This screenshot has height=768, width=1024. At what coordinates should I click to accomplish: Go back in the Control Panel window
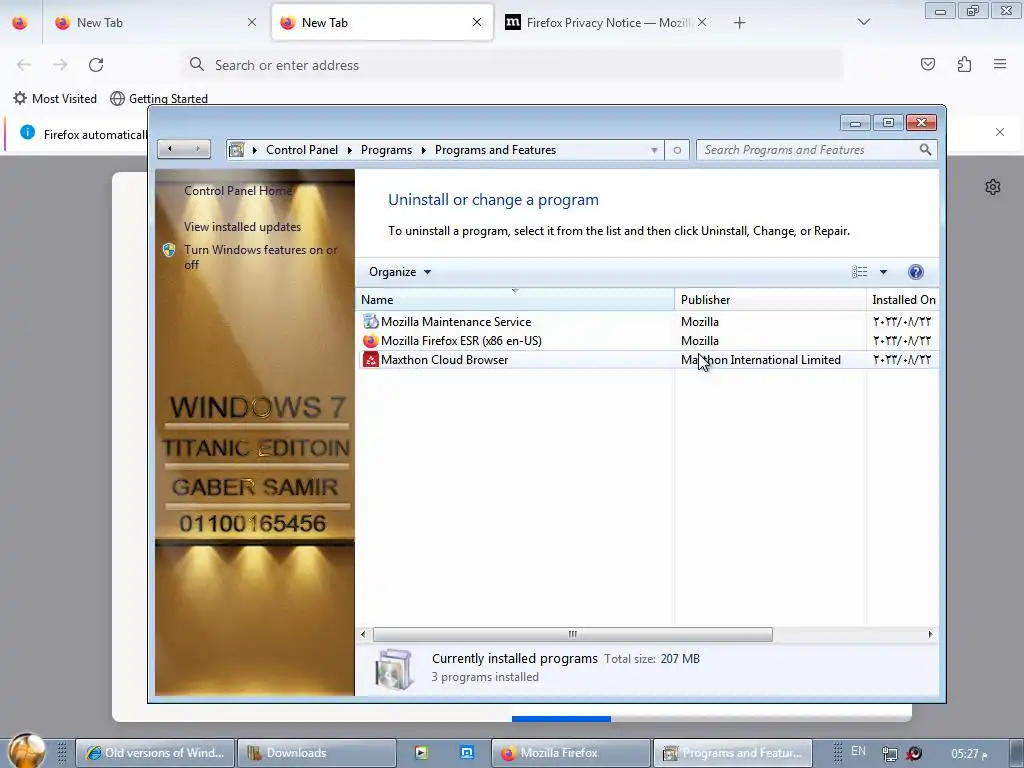(x=170, y=149)
